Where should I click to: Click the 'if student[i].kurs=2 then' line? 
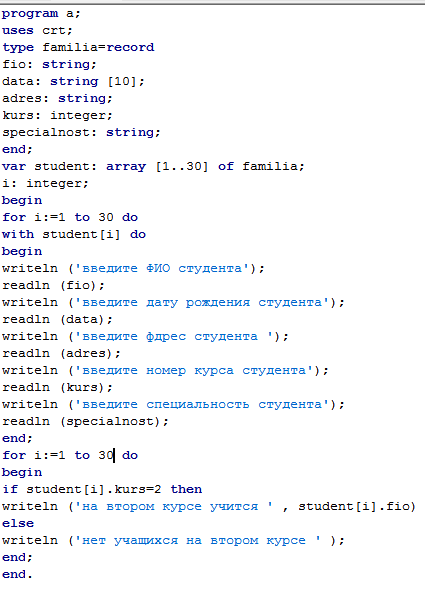102,489
